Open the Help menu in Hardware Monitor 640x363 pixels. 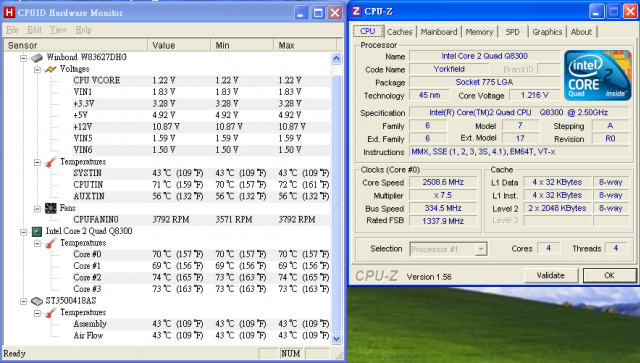coord(83,30)
